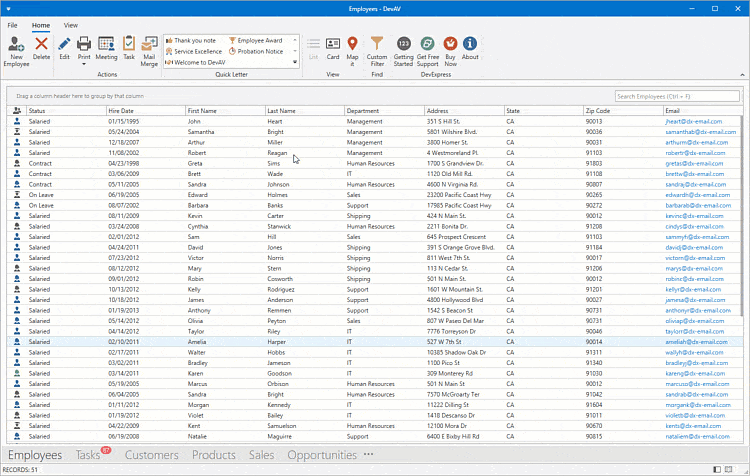750x476 pixels.
Task: Open the three-dots navigation overflow menu
Action: click(369, 455)
